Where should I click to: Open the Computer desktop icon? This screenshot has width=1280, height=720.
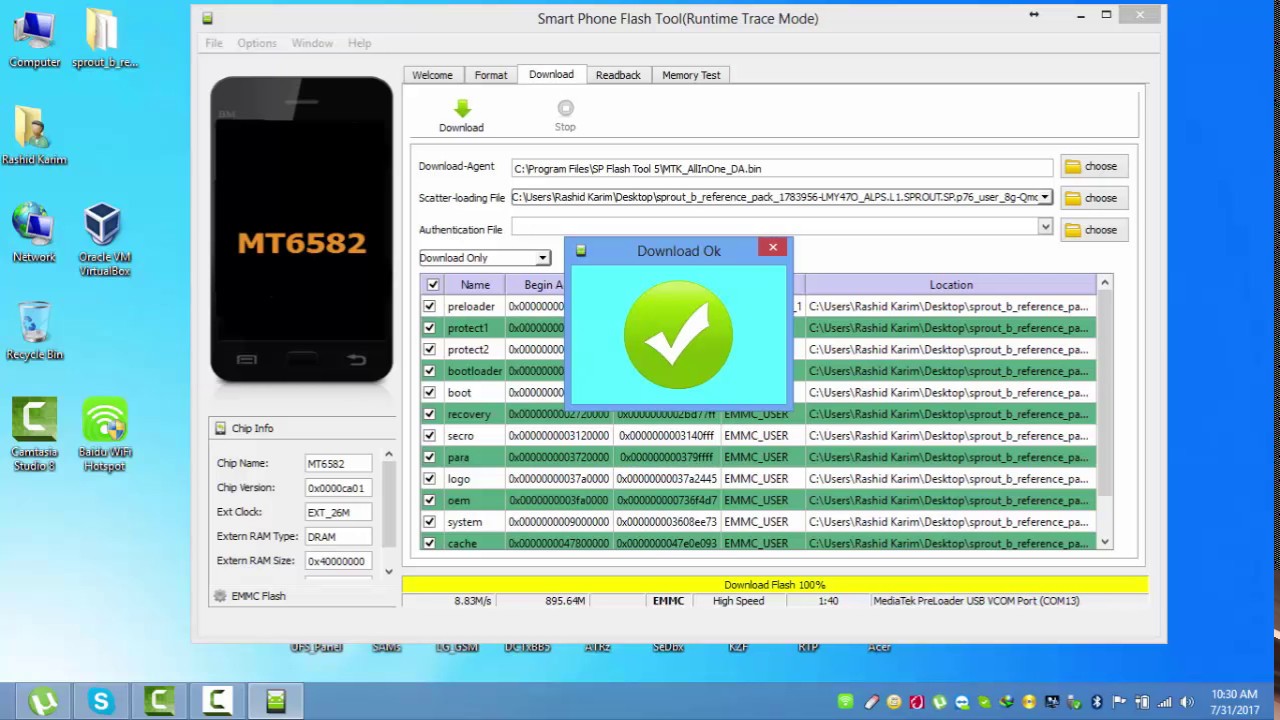(x=34, y=39)
